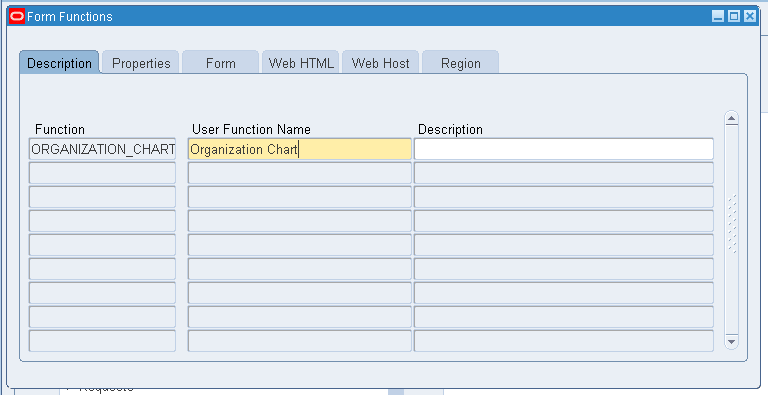The height and width of the screenshot is (395, 768).
Task: Click the scrollbar down arrow
Action: [732, 342]
